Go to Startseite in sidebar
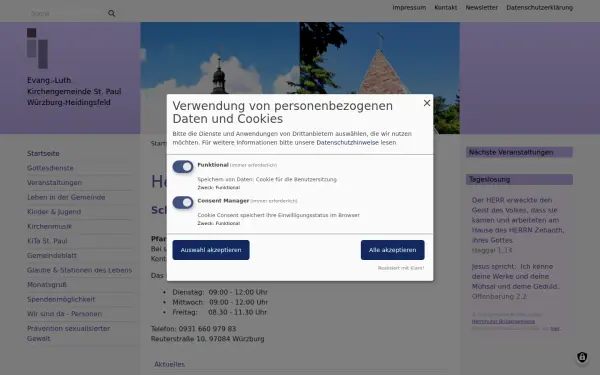Screen dimensions: 600x375 pyautogui.click(x=43, y=153)
